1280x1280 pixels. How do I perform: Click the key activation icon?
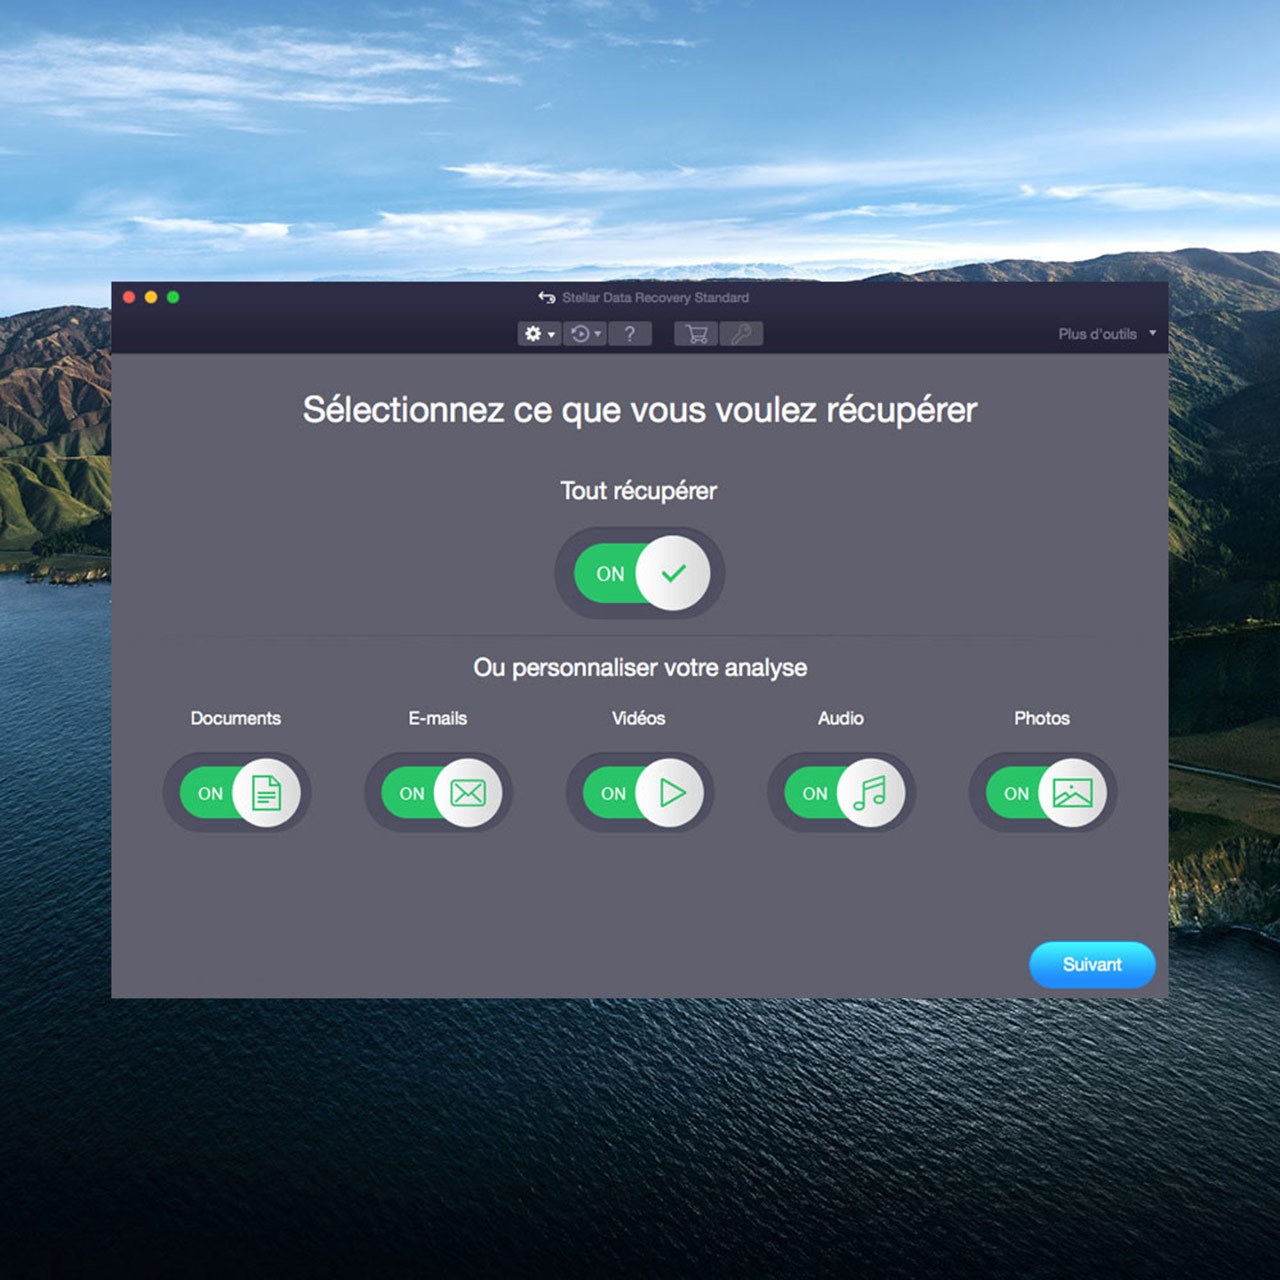click(741, 334)
